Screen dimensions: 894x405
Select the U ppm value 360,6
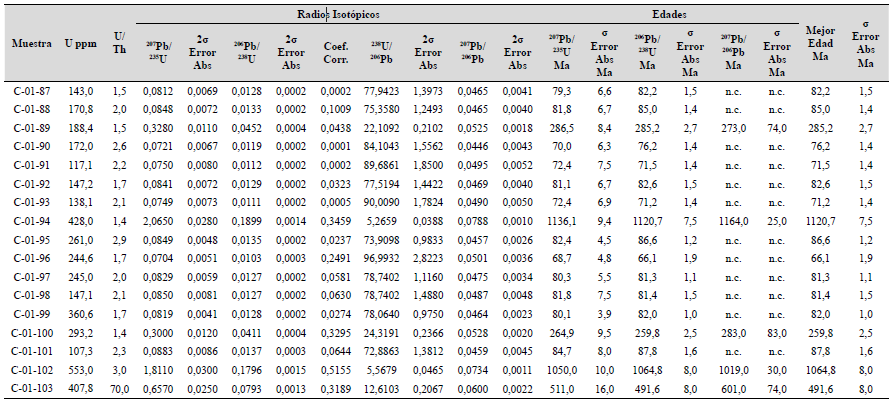click(x=79, y=312)
